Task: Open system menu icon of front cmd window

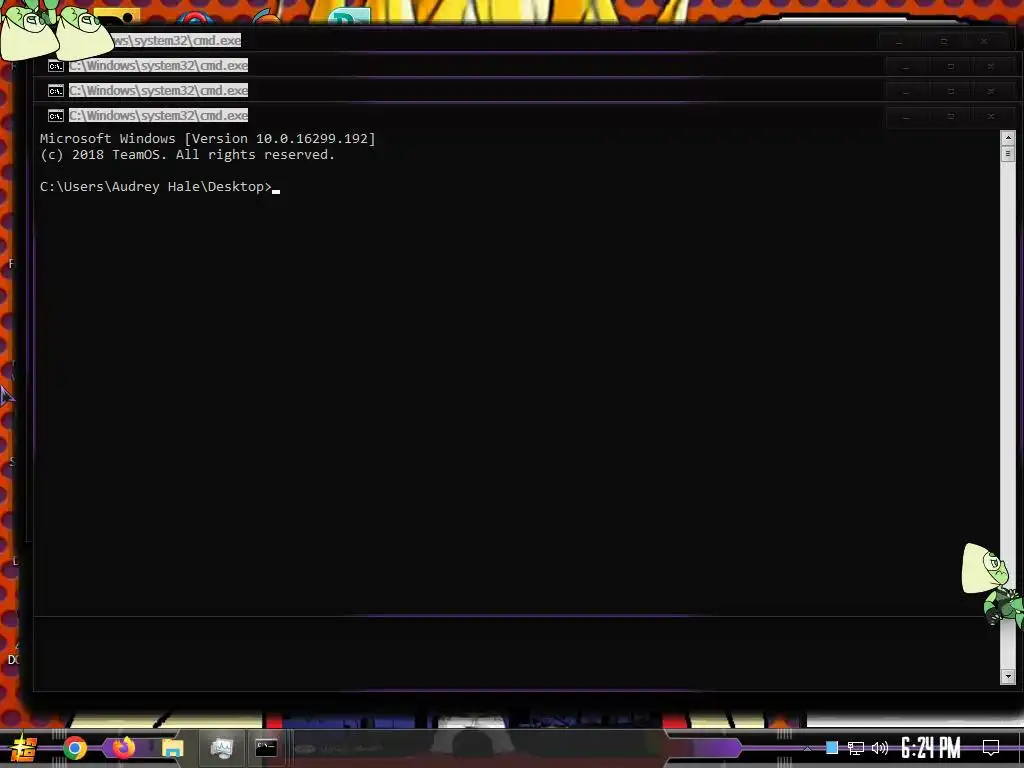Action: point(56,116)
